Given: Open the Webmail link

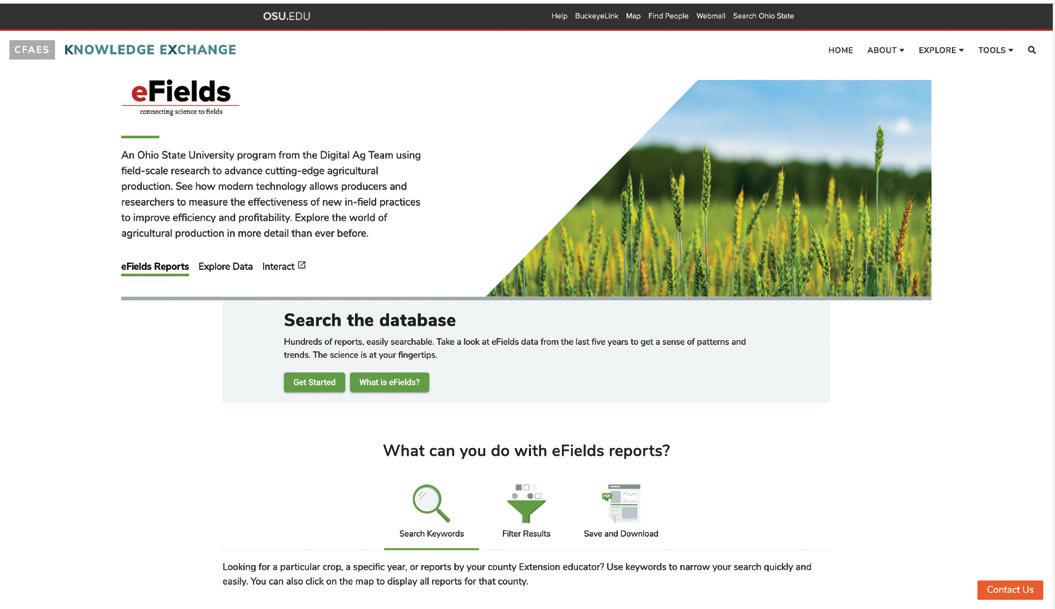Looking at the screenshot, I should pyautogui.click(x=711, y=16).
